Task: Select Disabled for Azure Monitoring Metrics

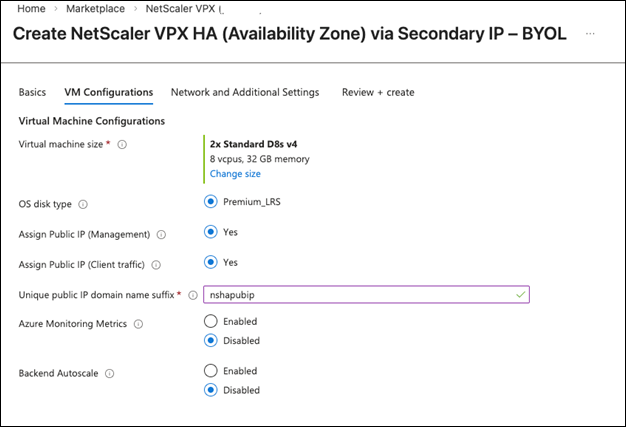Action: [x=210, y=340]
